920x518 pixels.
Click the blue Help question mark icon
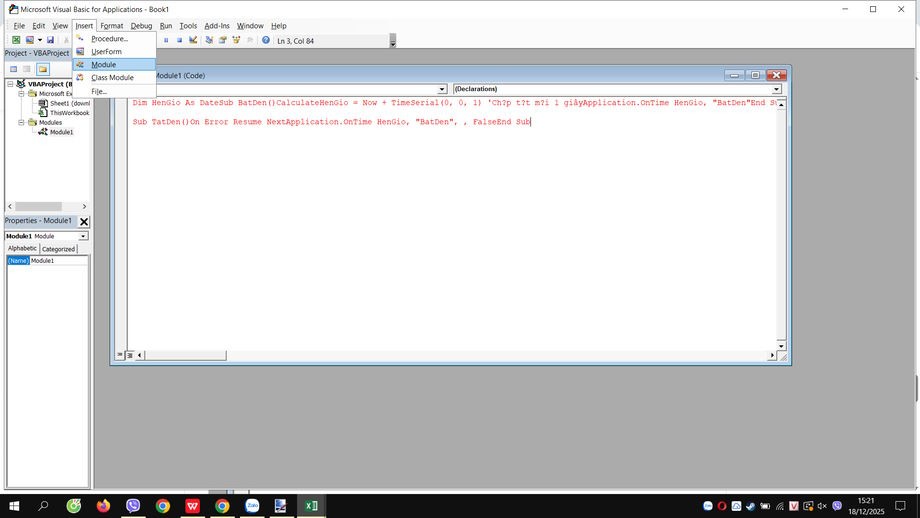[x=266, y=40]
